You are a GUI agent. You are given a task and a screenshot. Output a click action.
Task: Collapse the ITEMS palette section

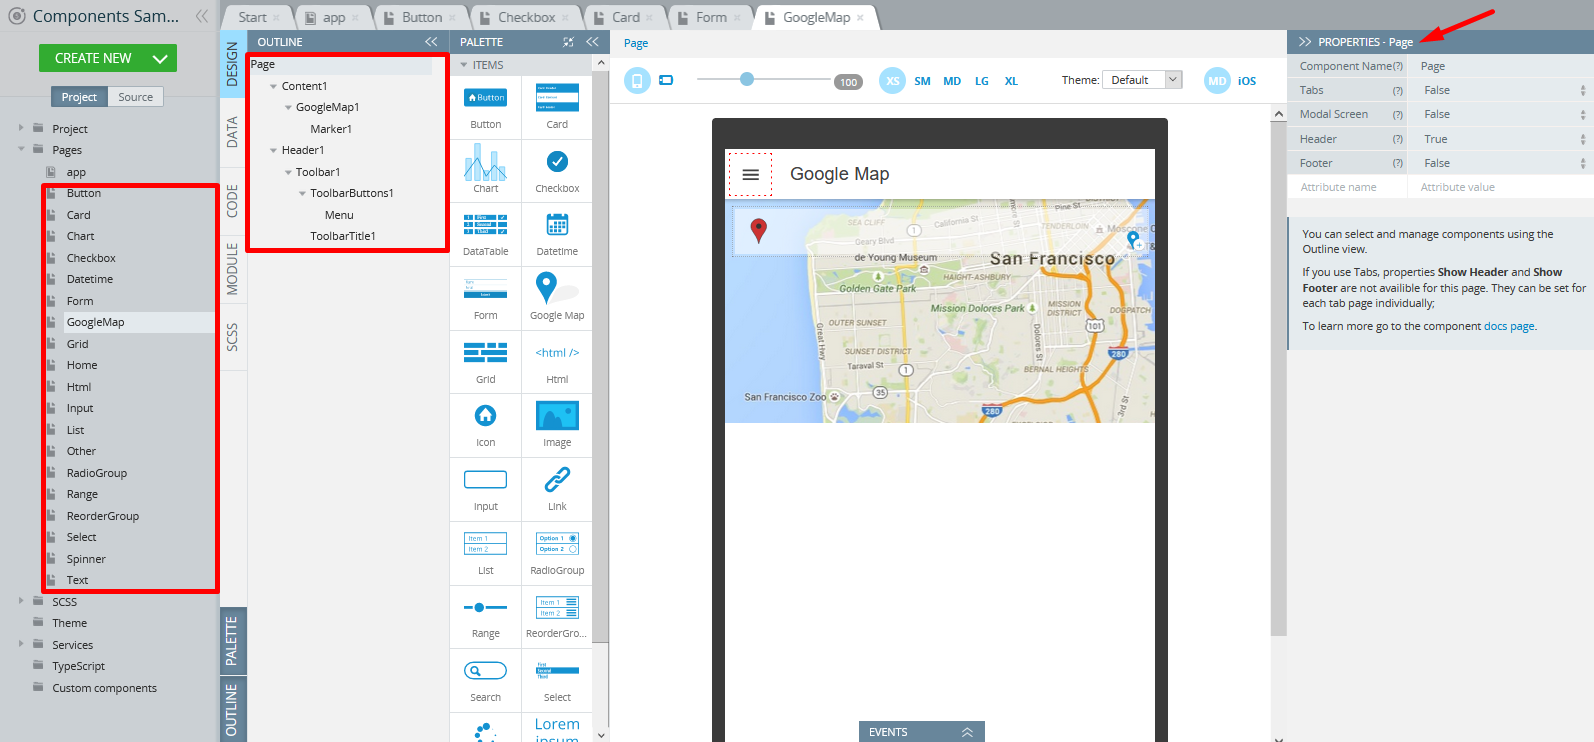click(x=464, y=65)
